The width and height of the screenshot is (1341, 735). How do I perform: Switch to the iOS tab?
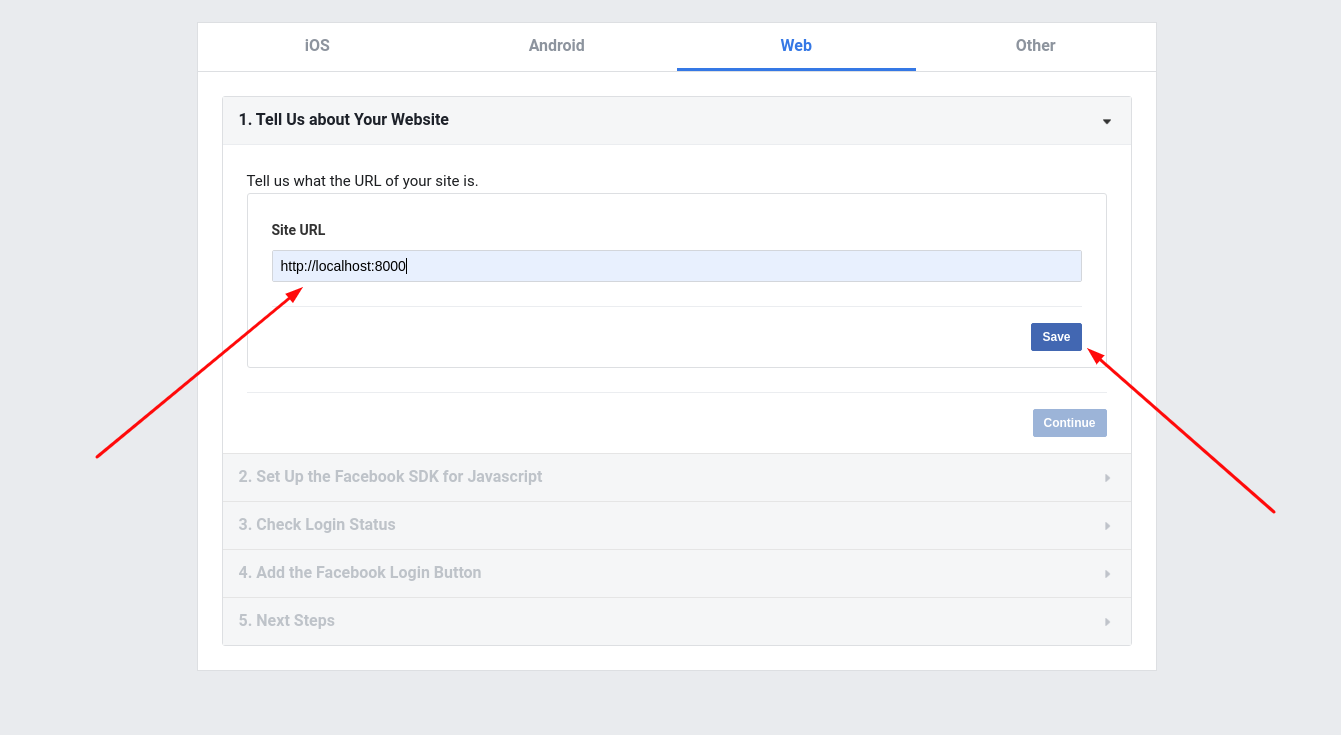[317, 46]
